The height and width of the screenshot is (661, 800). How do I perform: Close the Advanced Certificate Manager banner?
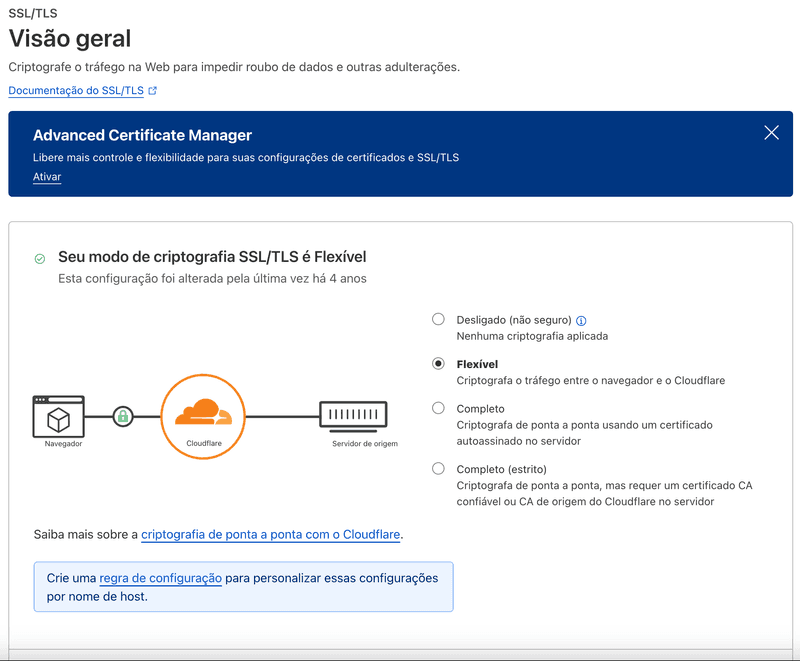771,133
